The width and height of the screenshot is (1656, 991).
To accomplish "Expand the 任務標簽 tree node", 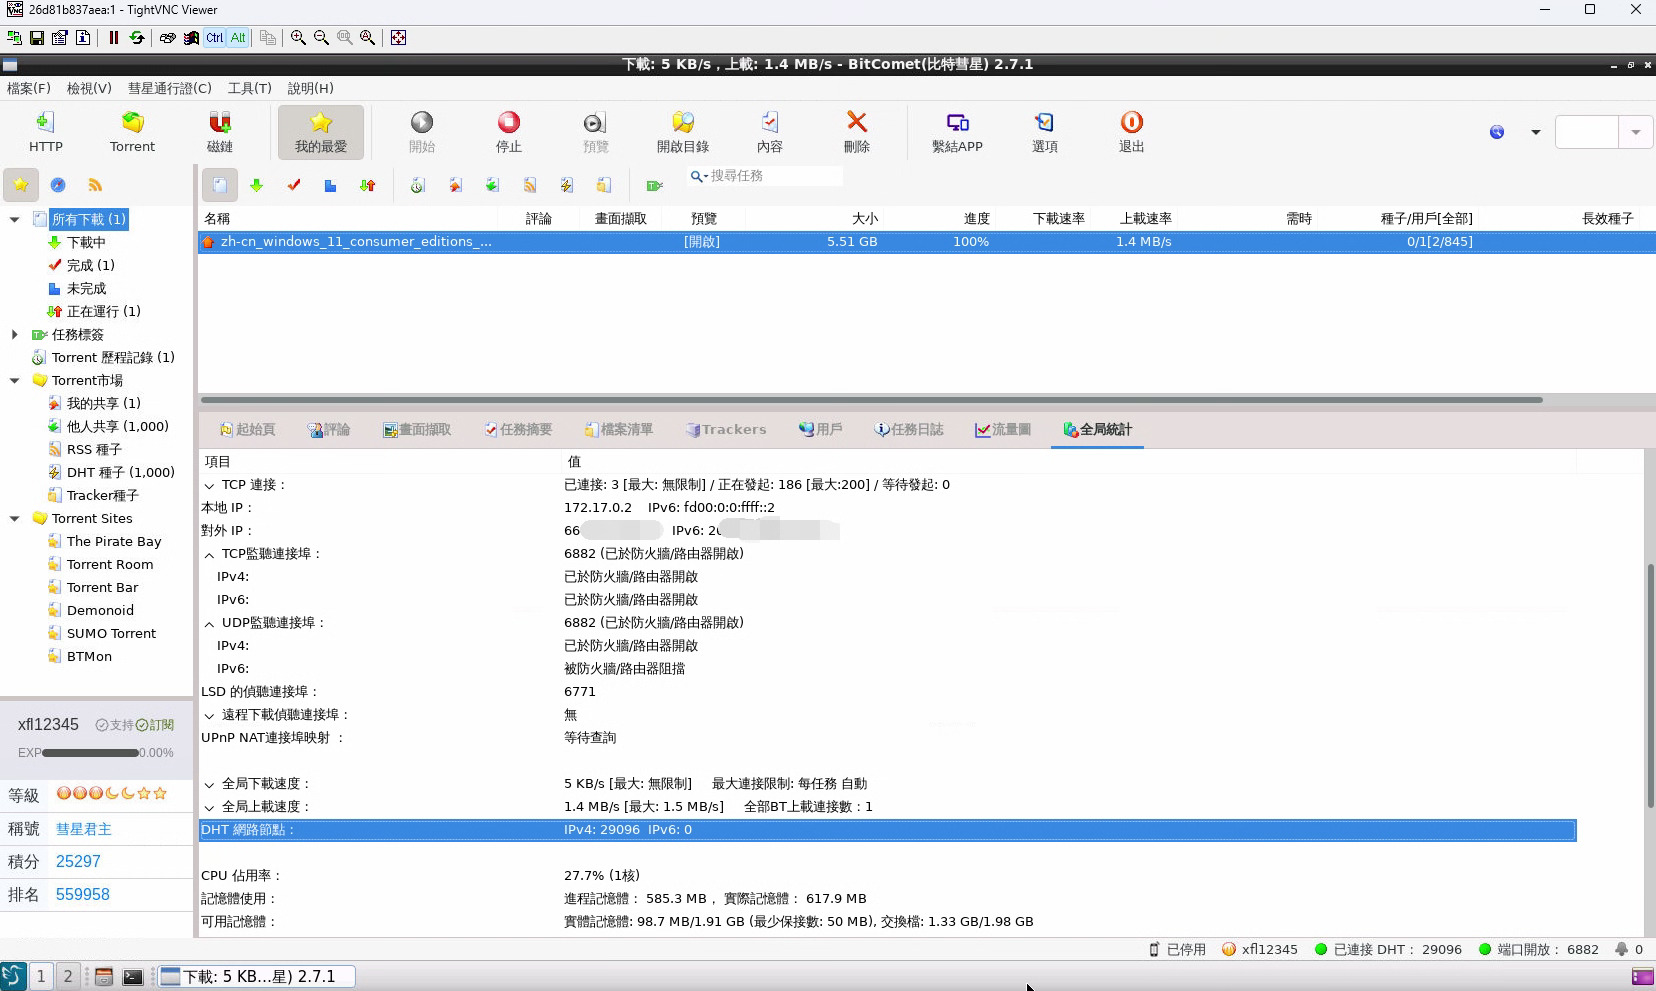I will (x=14, y=334).
